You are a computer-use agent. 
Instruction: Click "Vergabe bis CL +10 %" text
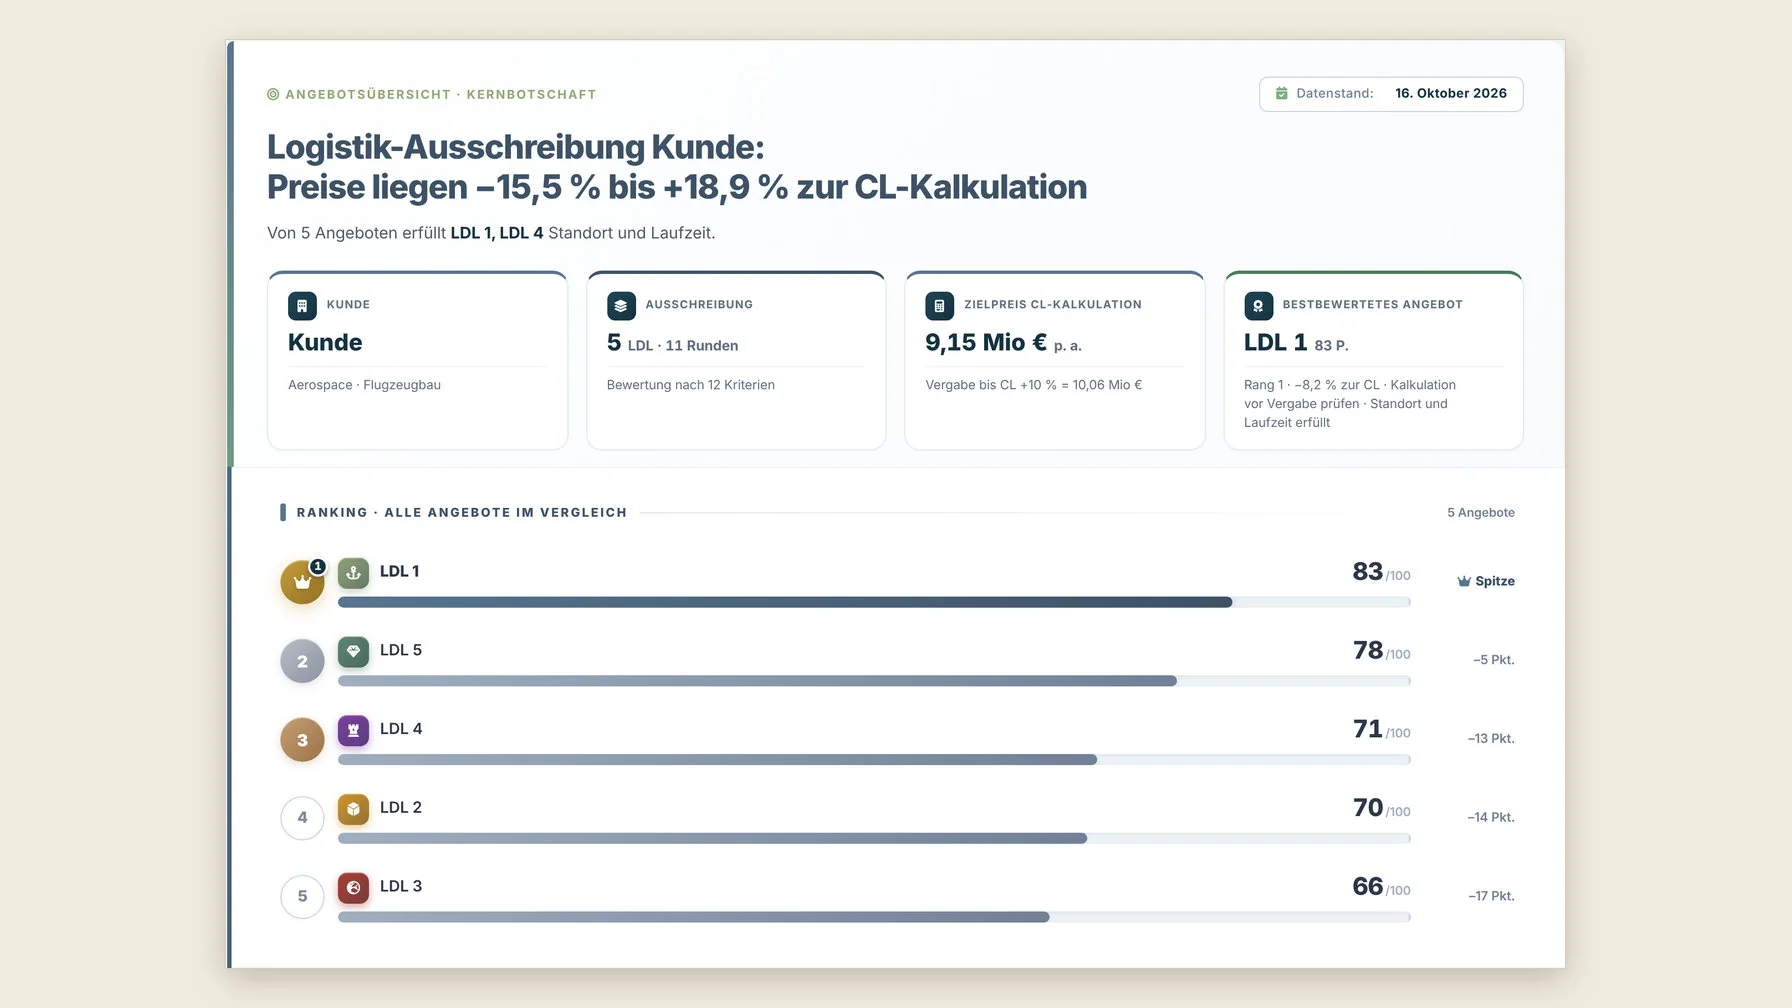991,385
